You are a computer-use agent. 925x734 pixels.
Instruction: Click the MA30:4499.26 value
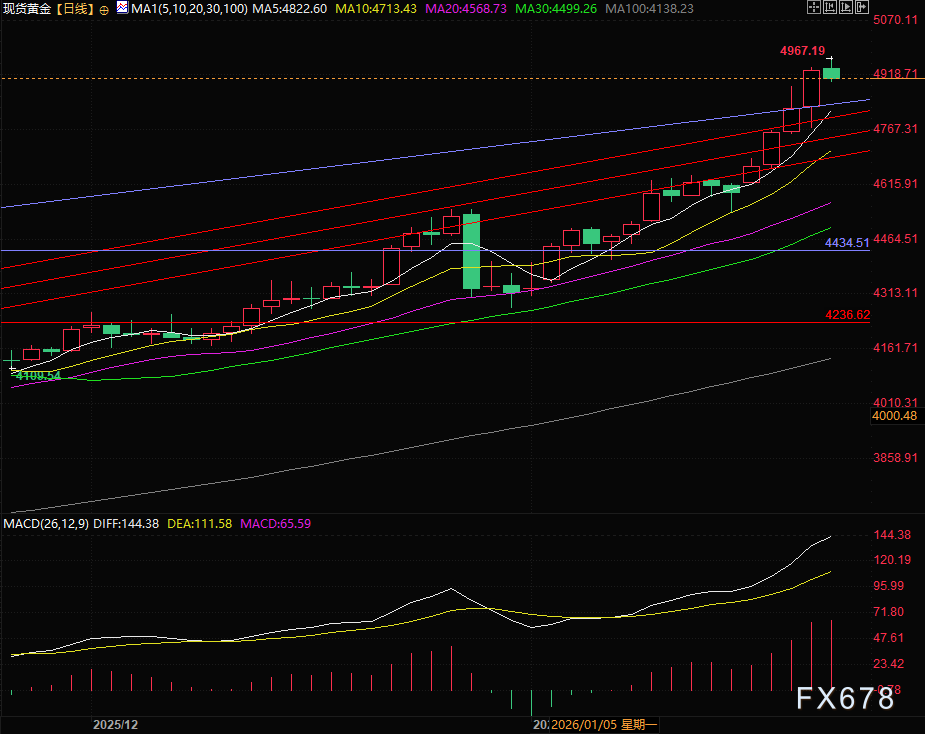point(556,9)
